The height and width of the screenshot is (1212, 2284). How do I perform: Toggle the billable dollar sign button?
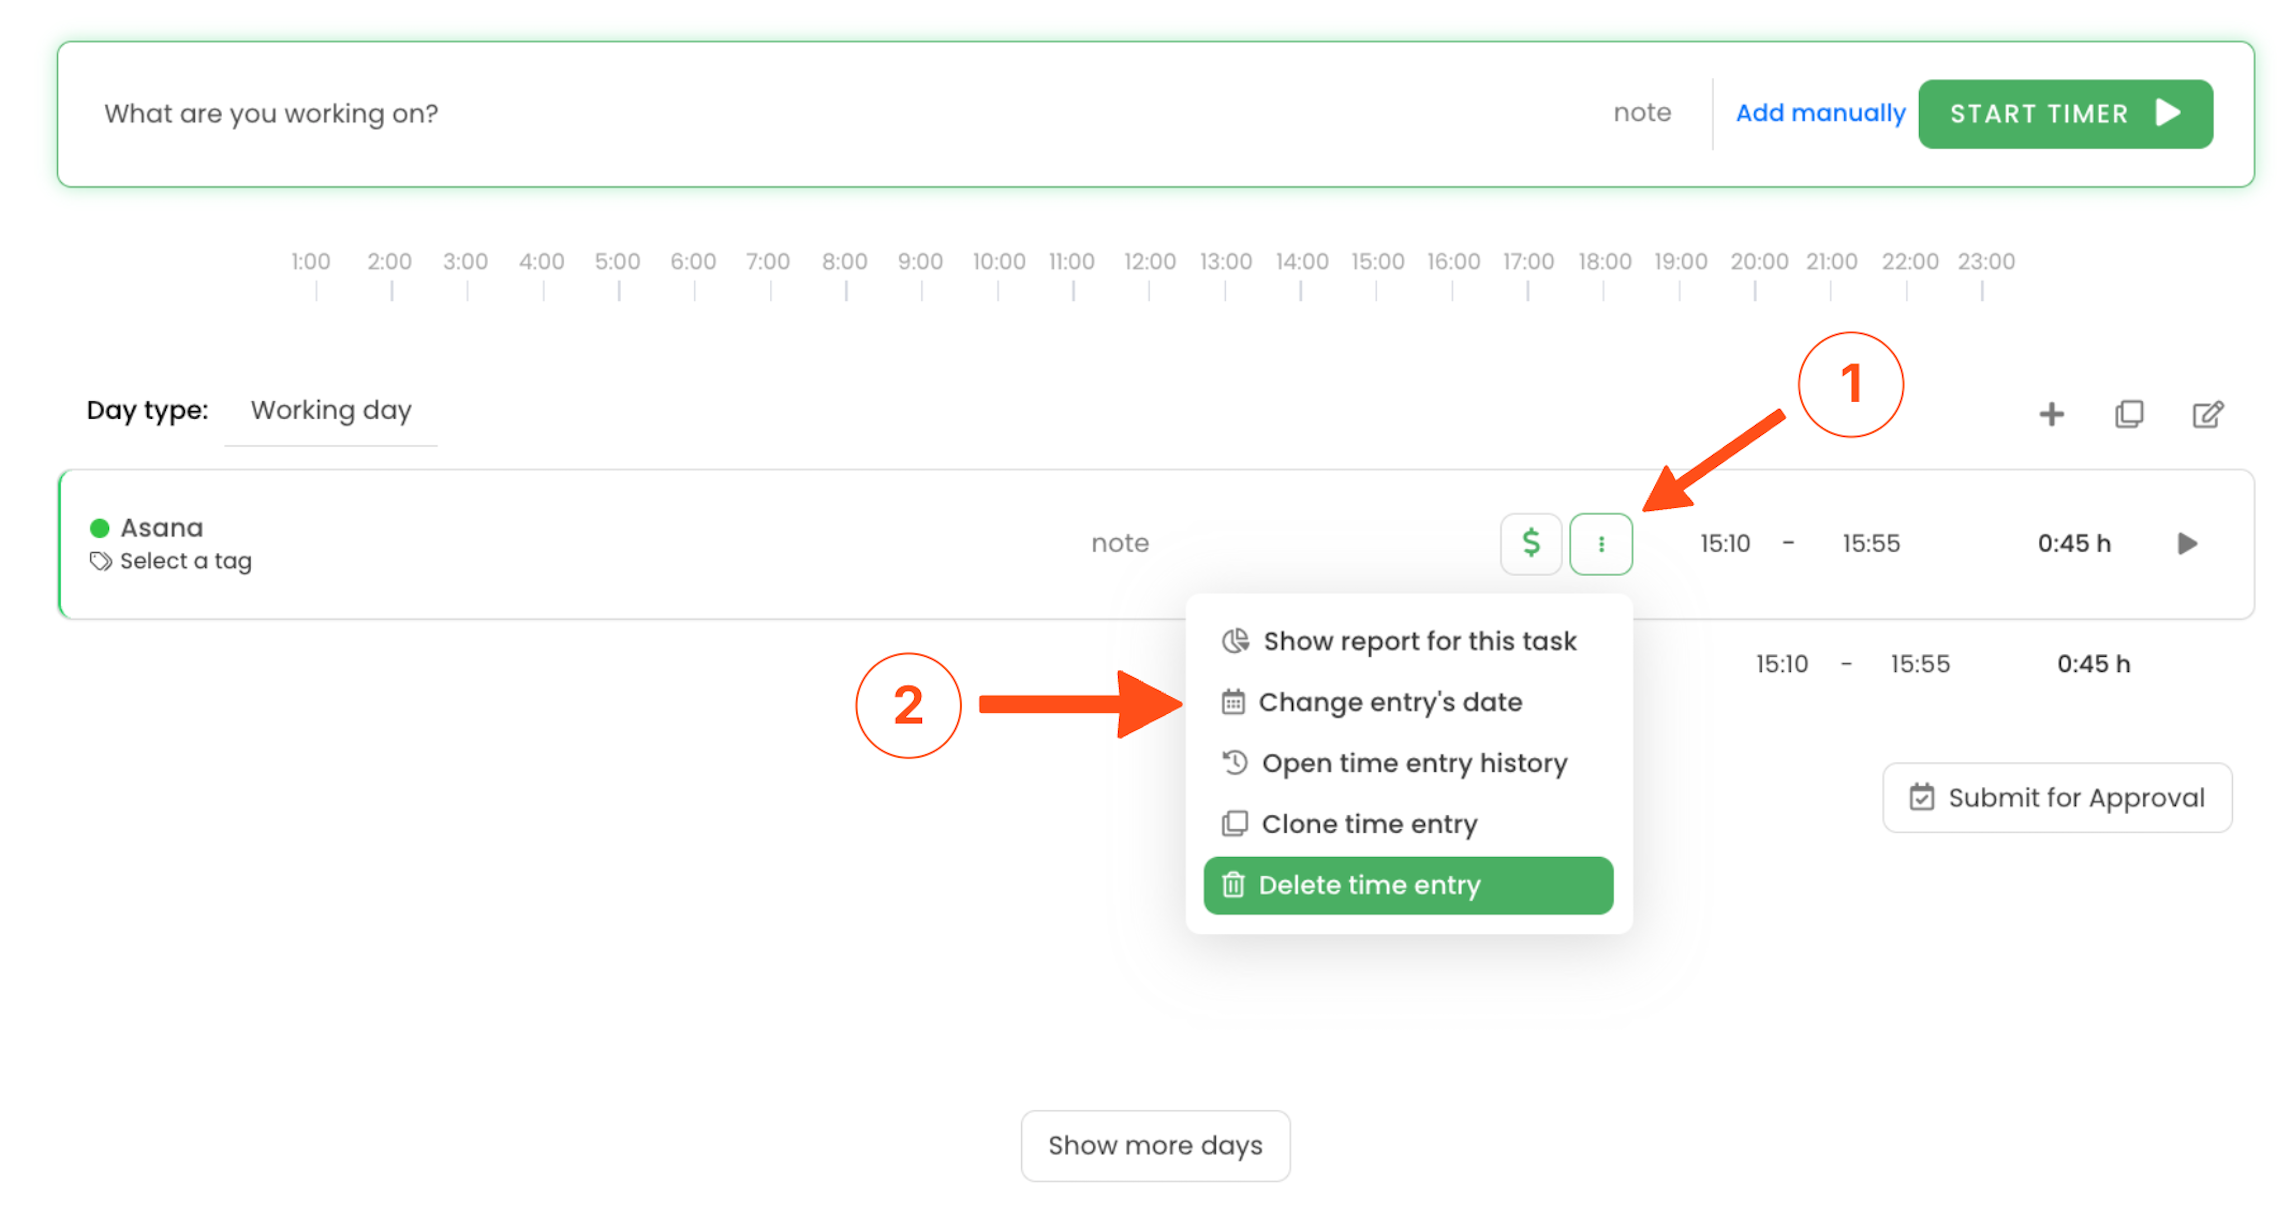point(1530,543)
